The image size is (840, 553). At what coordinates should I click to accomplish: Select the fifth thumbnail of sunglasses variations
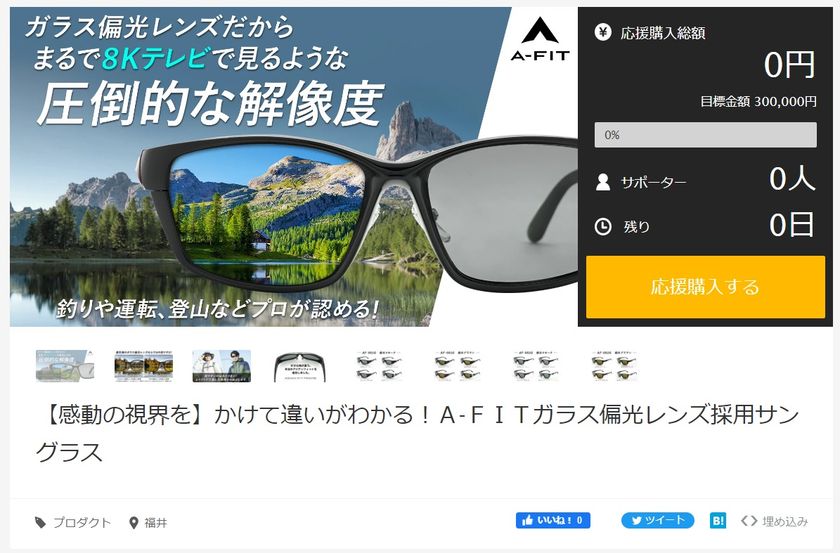pyautogui.click(x=379, y=366)
